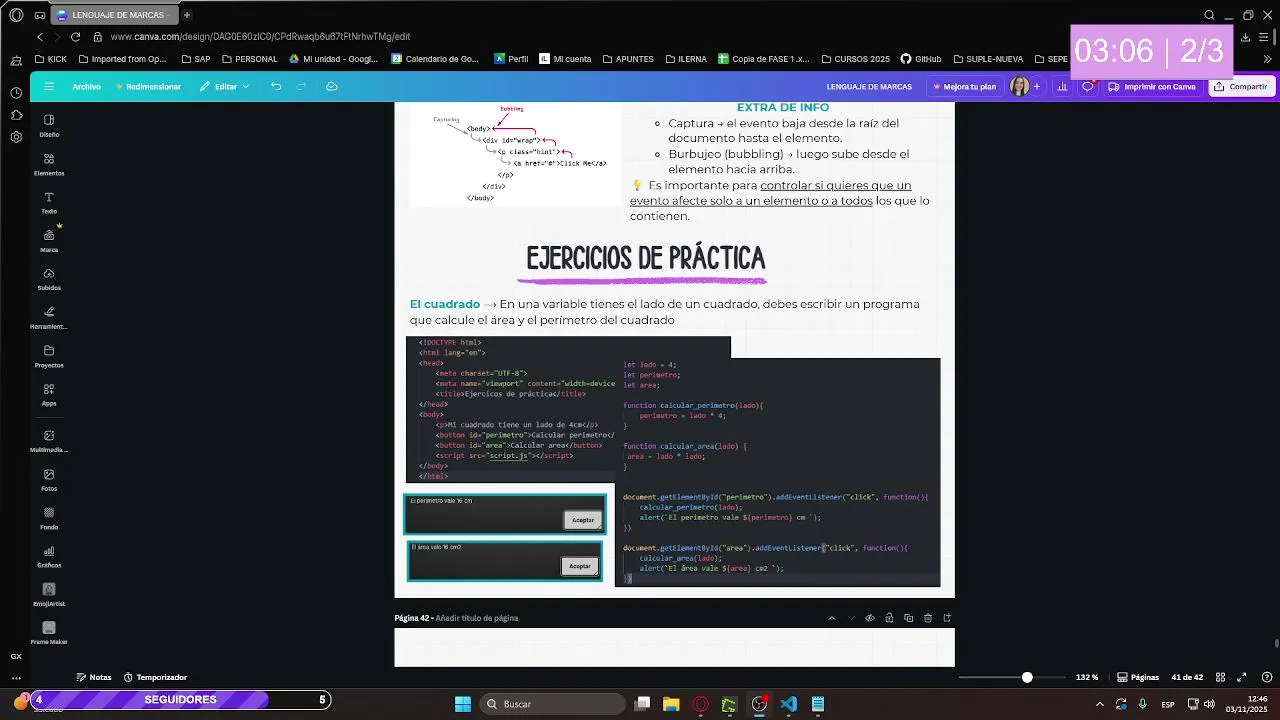1280x720 pixels.
Task: Open the Frame Maker app
Action: 49,633
